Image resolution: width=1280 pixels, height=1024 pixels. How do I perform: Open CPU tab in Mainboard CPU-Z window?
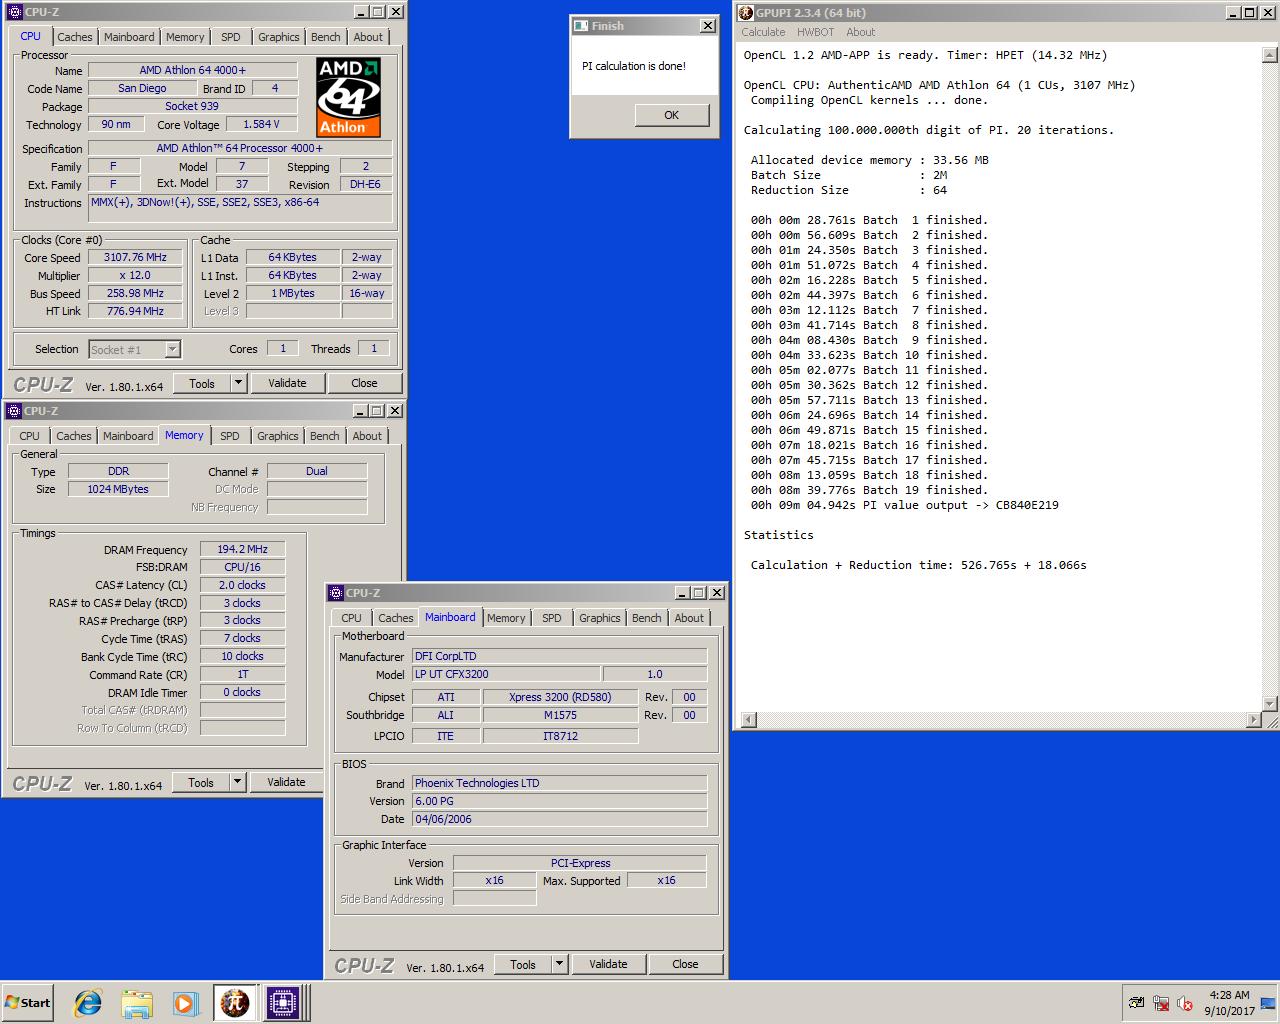[x=352, y=618]
